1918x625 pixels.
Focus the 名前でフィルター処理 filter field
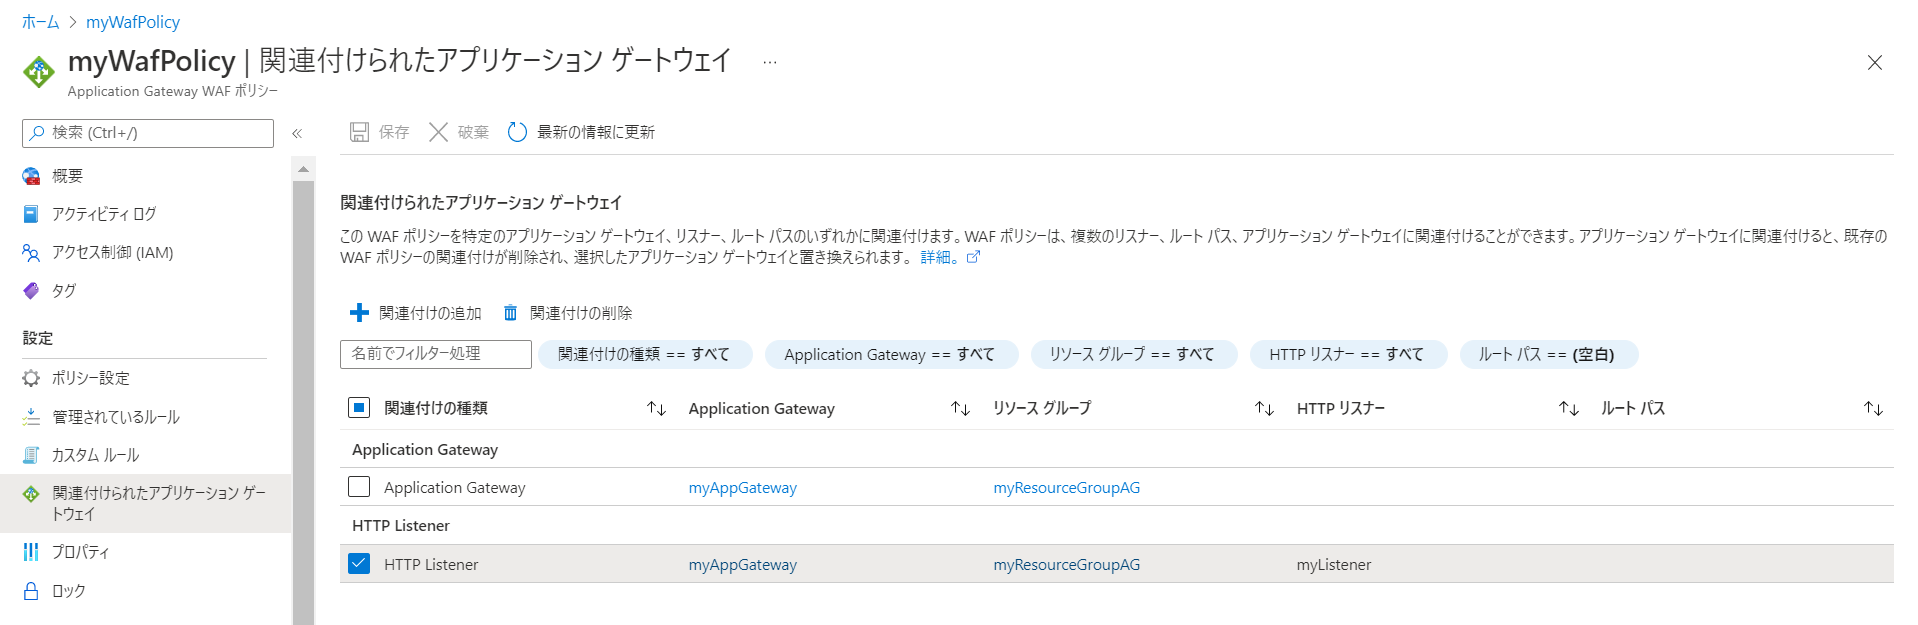click(x=436, y=354)
